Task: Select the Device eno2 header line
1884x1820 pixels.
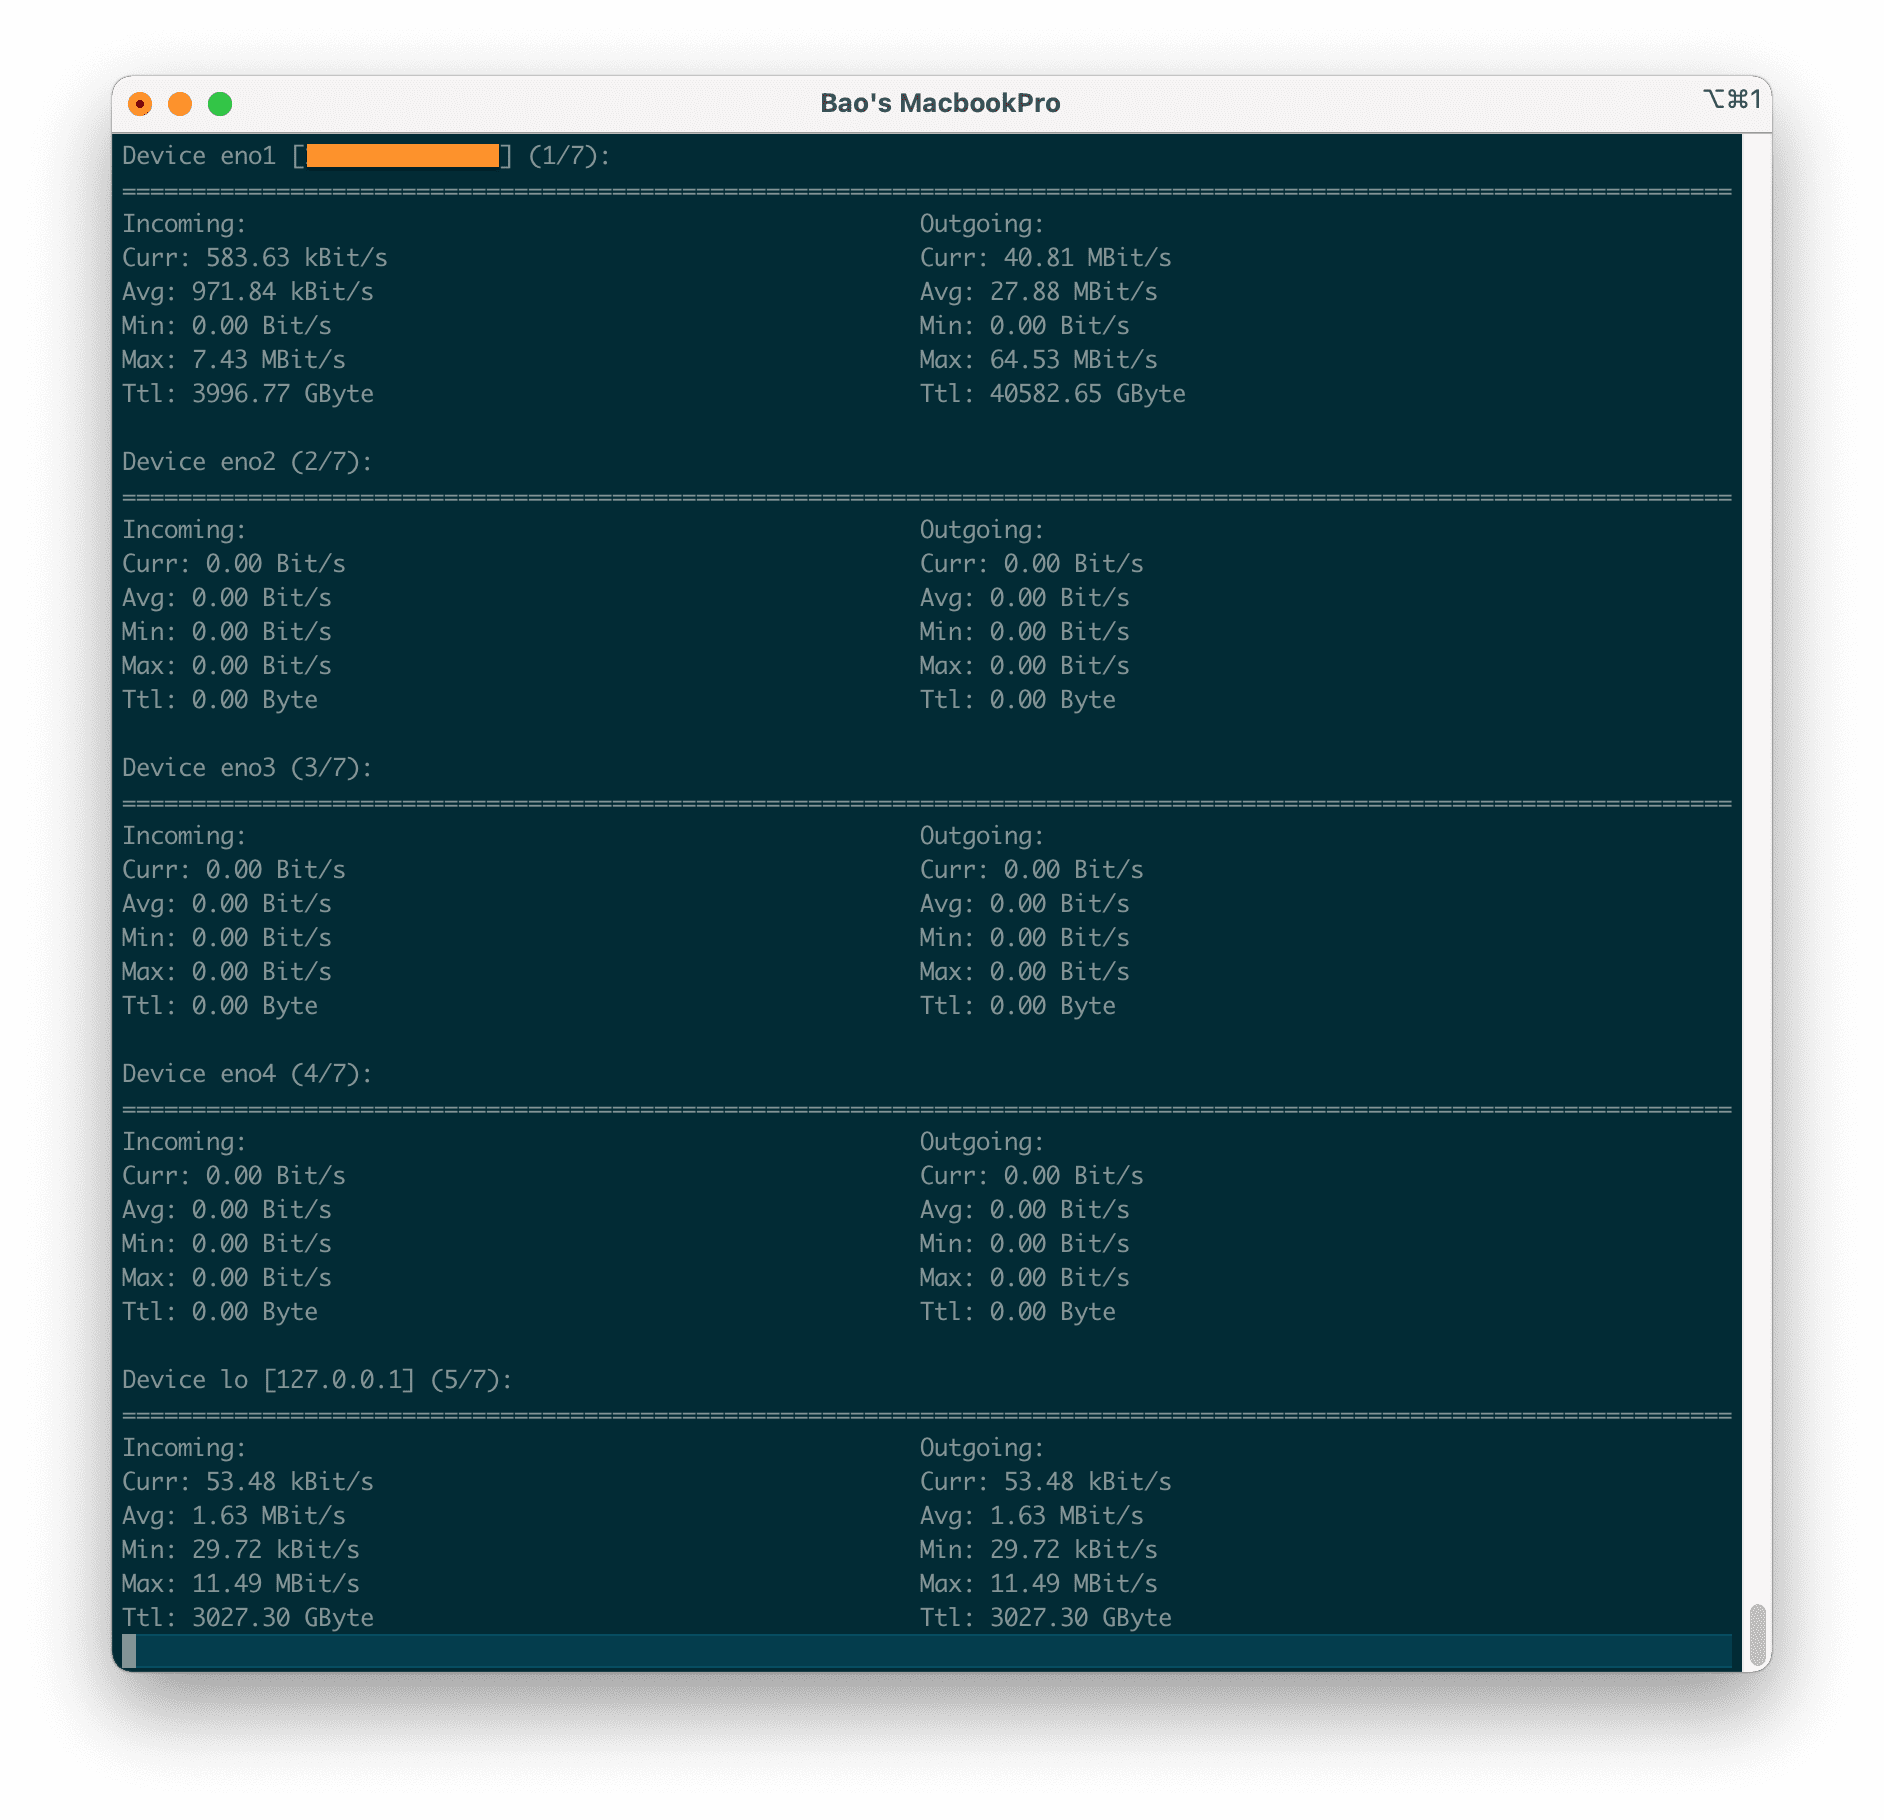Action: coord(245,461)
